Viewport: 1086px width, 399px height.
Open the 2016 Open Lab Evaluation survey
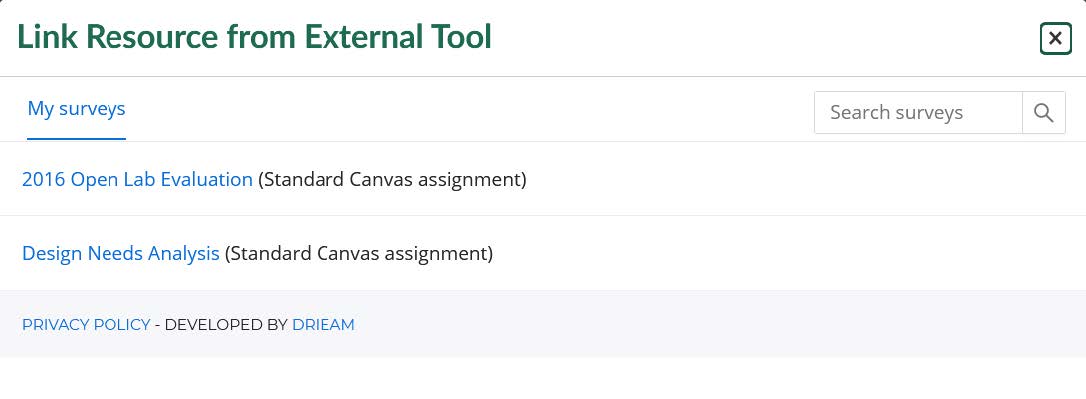(137, 179)
